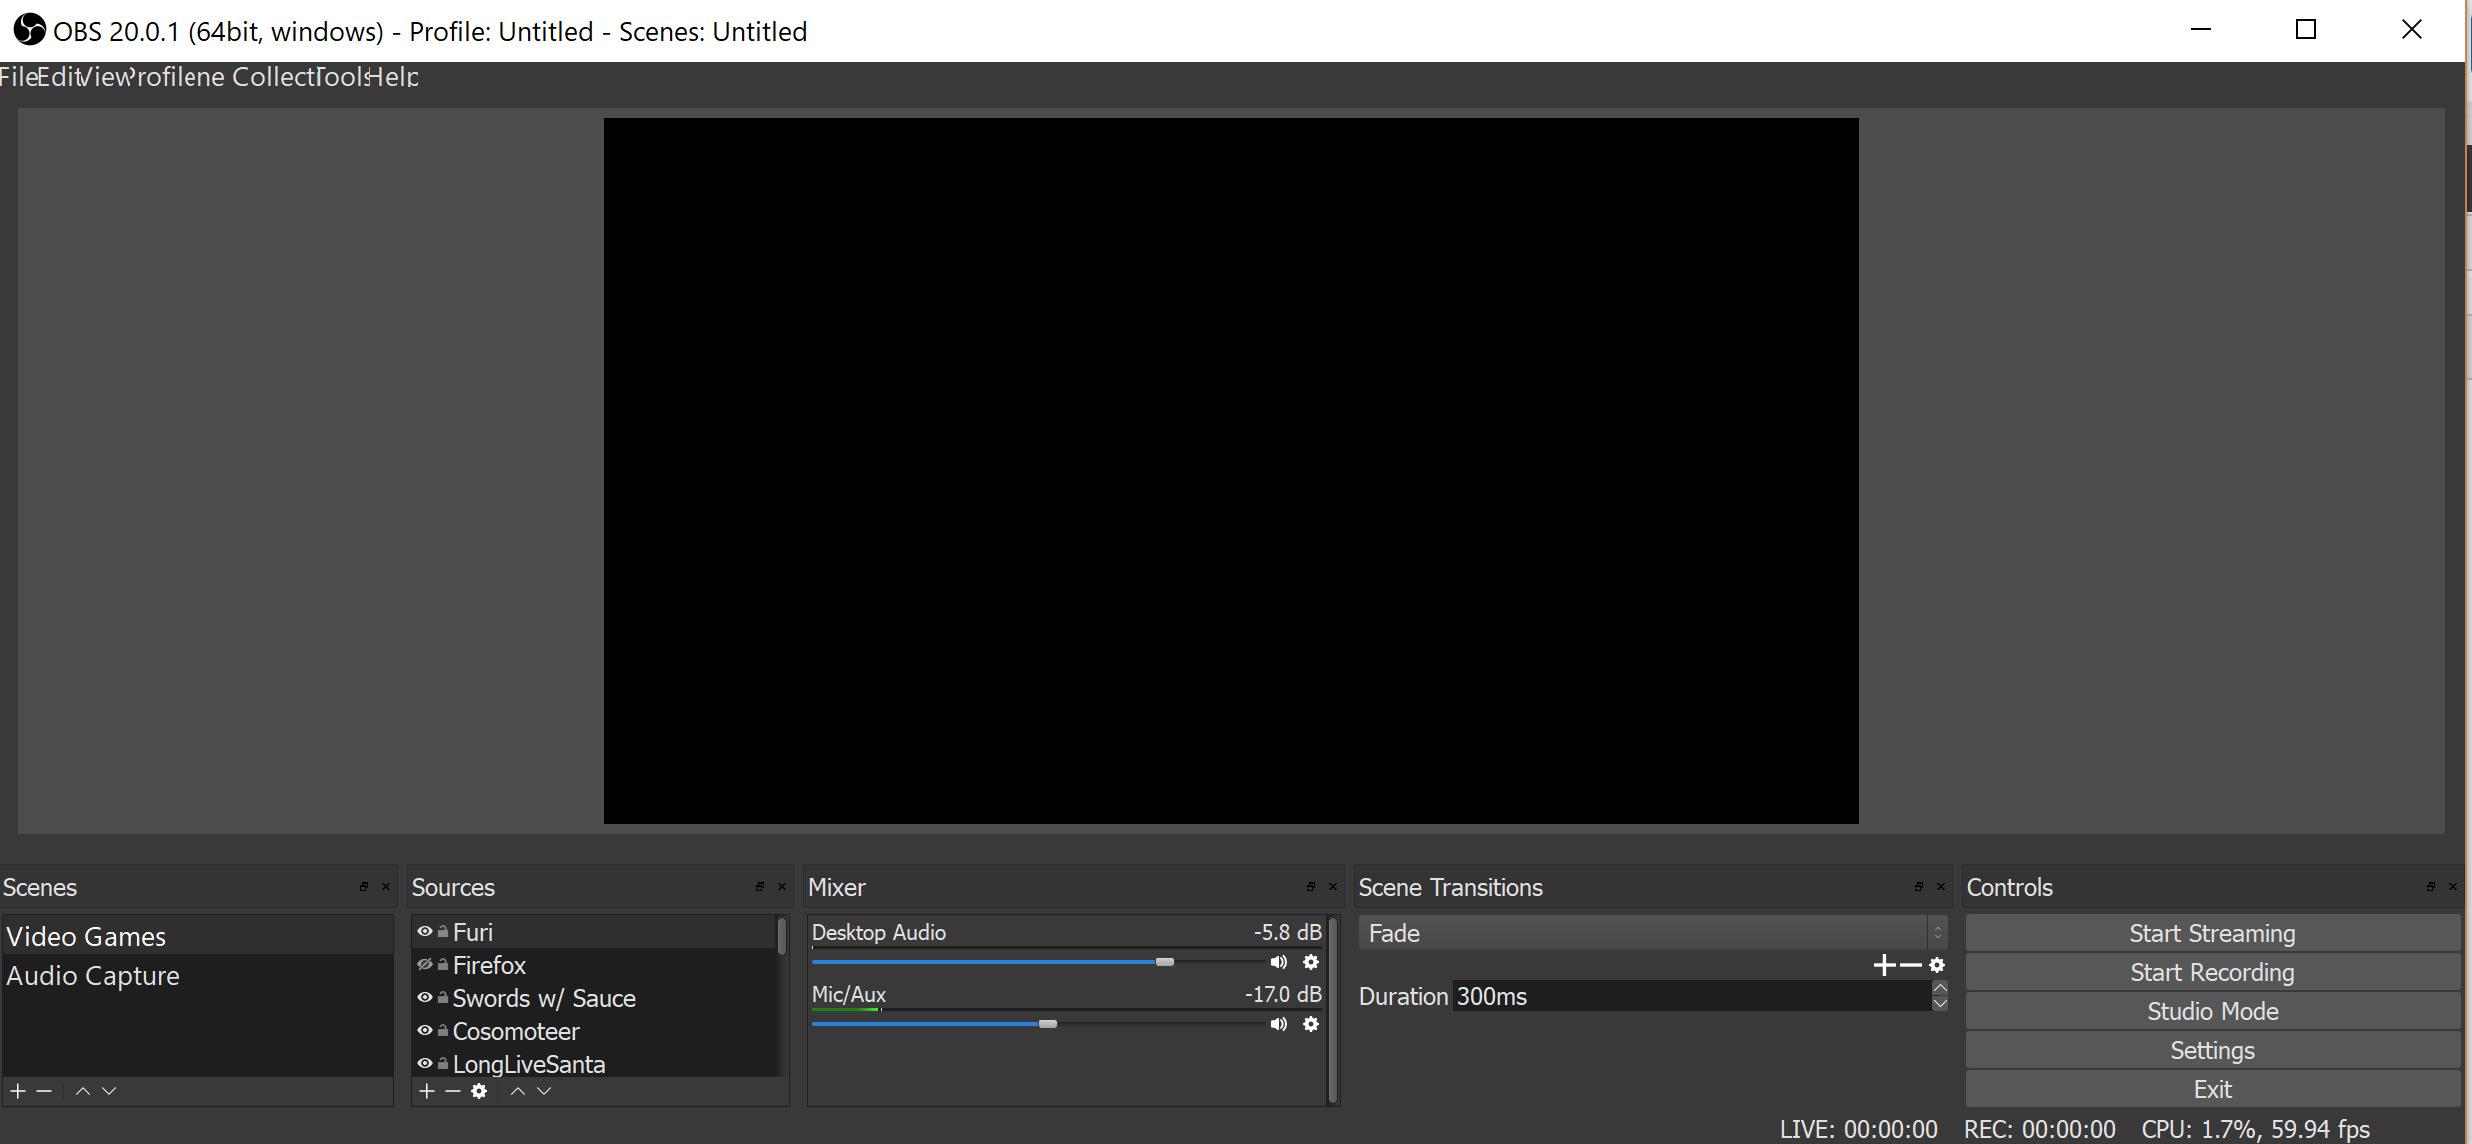Open transition properties gear icon
This screenshot has width=2472, height=1144.
1937,965
